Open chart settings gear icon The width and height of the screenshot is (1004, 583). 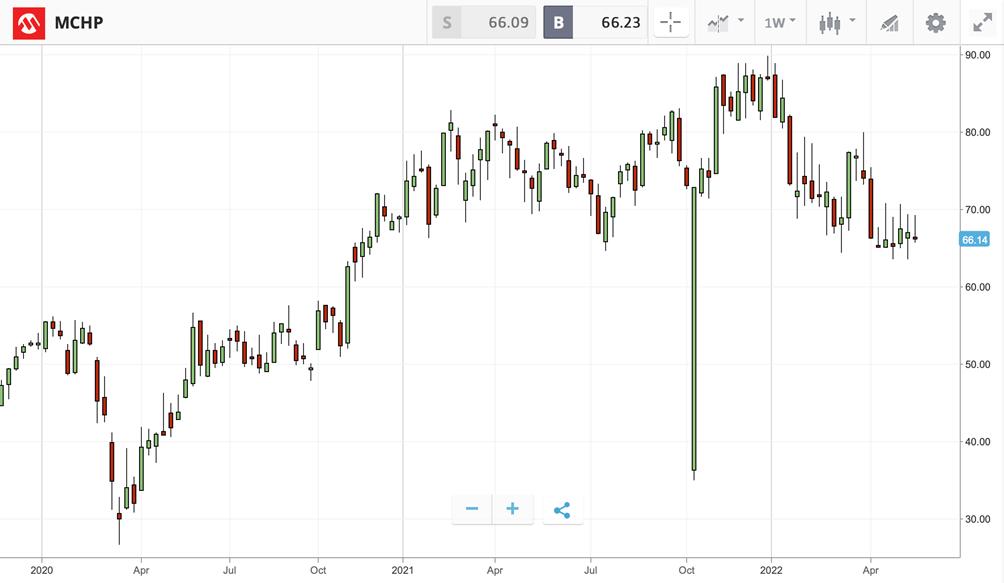[935, 22]
